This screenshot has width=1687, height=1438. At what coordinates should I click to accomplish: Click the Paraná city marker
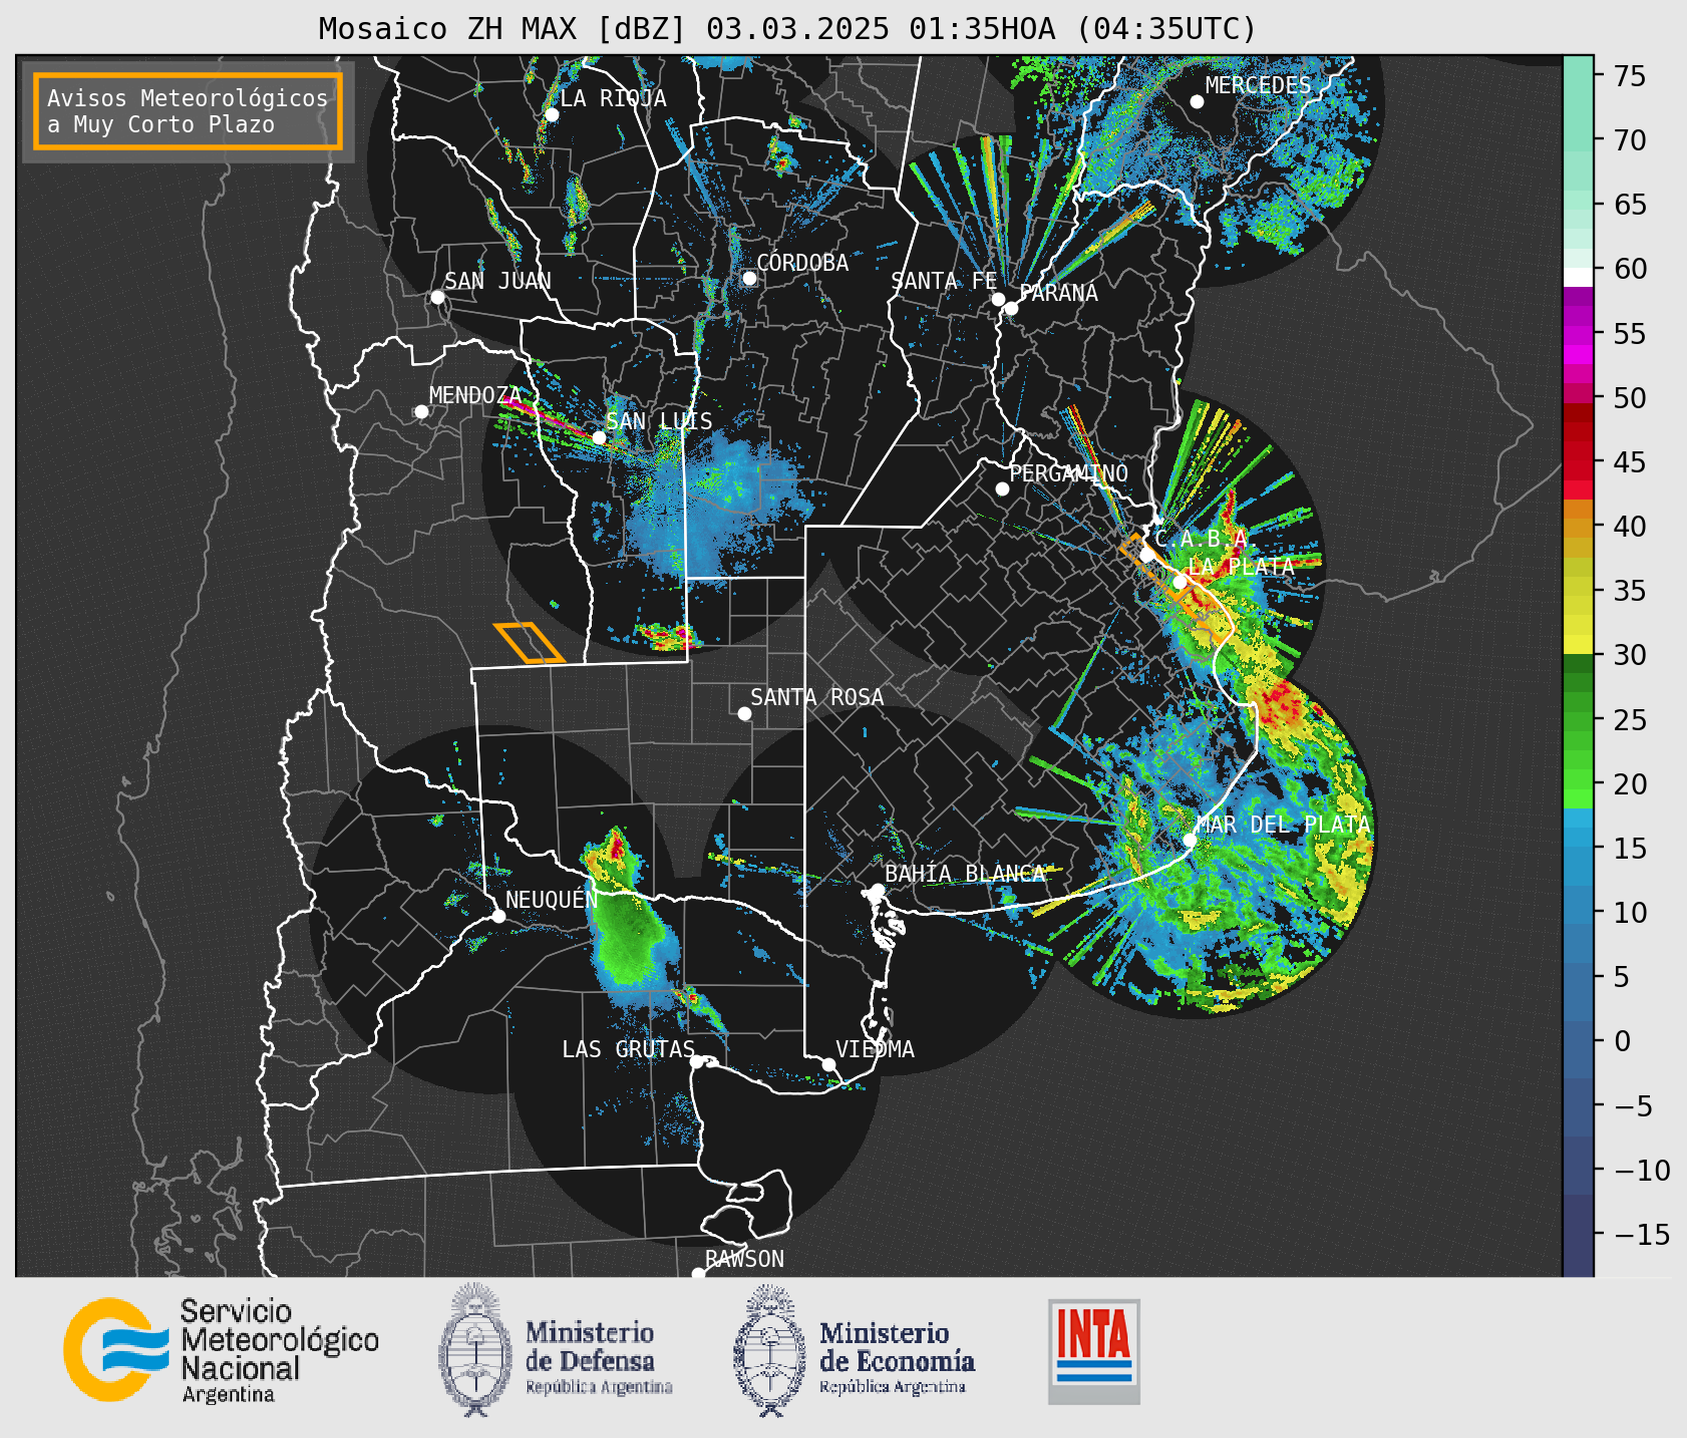[1011, 308]
